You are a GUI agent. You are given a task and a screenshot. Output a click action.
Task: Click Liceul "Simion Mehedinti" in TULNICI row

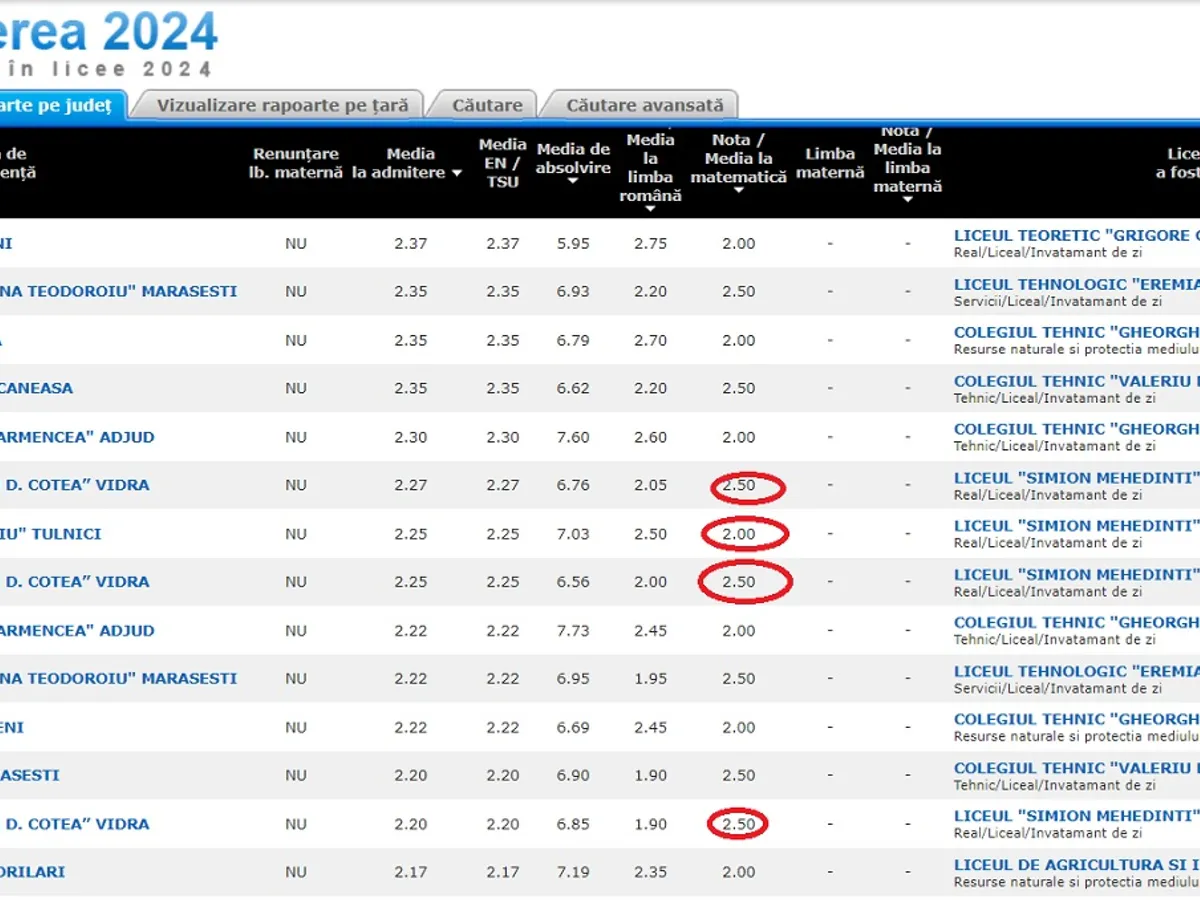point(1076,526)
